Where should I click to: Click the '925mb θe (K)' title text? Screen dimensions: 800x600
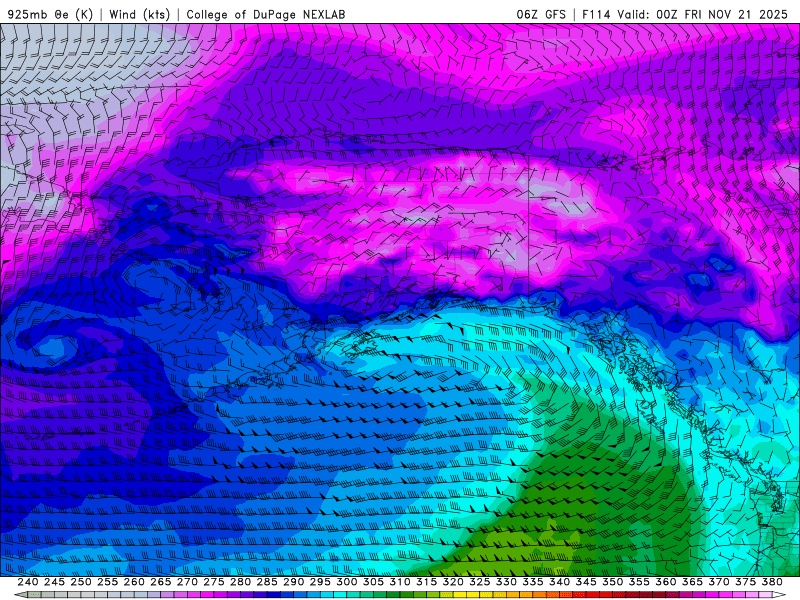coord(50,14)
